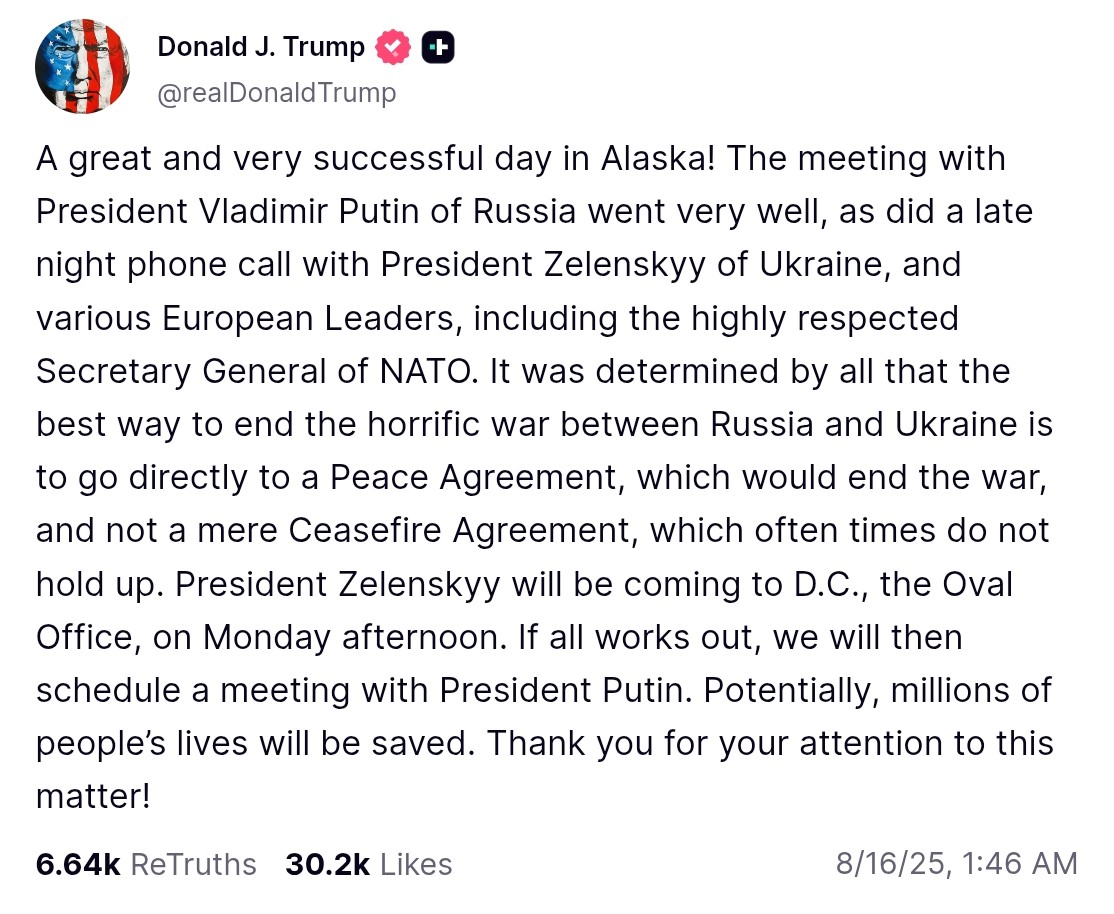Click the red verified checkmark badge

click(x=393, y=47)
